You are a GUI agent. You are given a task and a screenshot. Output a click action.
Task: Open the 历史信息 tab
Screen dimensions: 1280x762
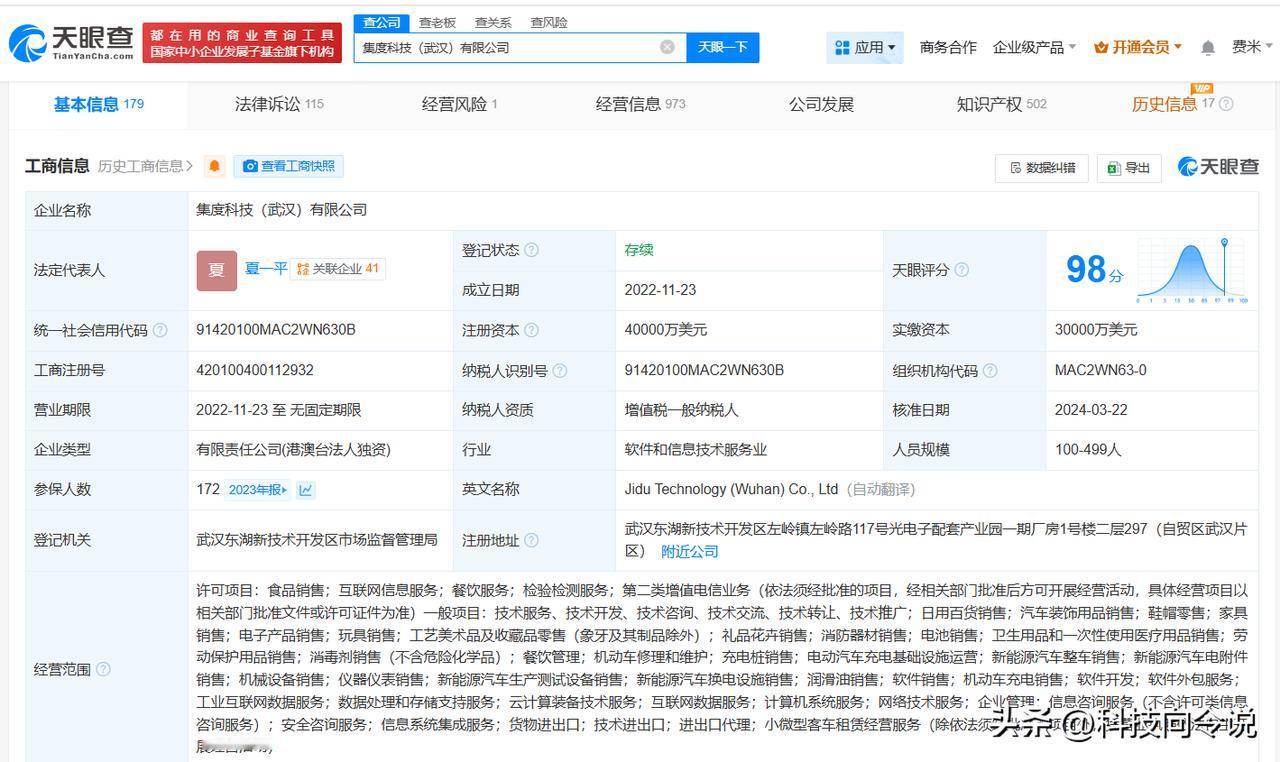(x=1173, y=104)
